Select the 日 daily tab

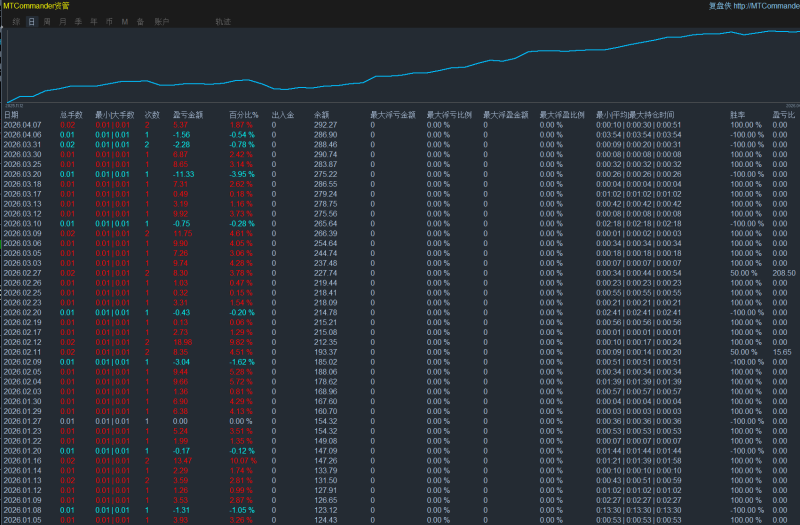(32, 21)
